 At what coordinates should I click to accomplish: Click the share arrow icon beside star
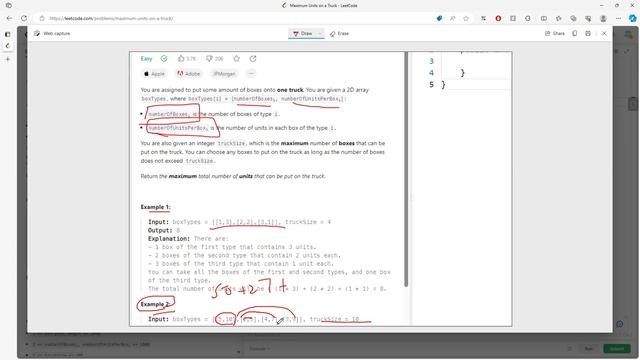pyautogui.click(x=253, y=59)
